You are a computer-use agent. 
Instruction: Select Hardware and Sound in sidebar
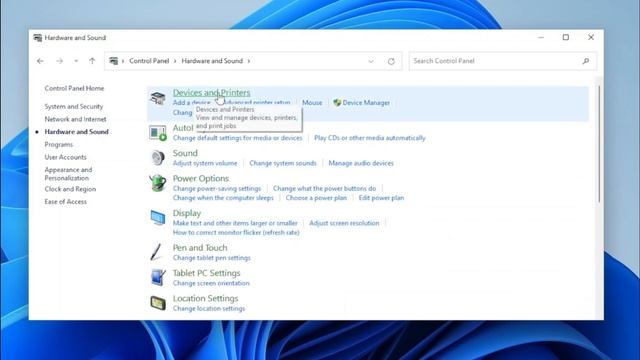pyautogui.click(x=77, y=131)
